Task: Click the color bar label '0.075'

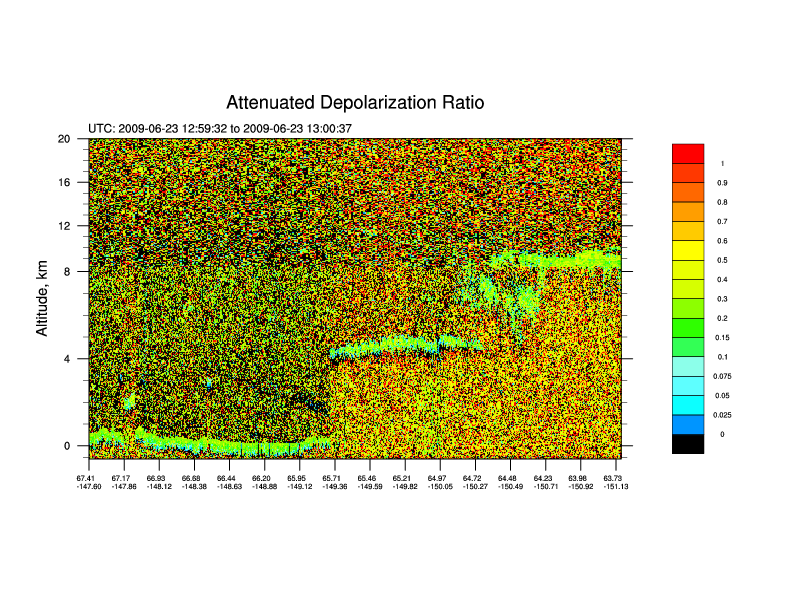Action: [722, 376]
